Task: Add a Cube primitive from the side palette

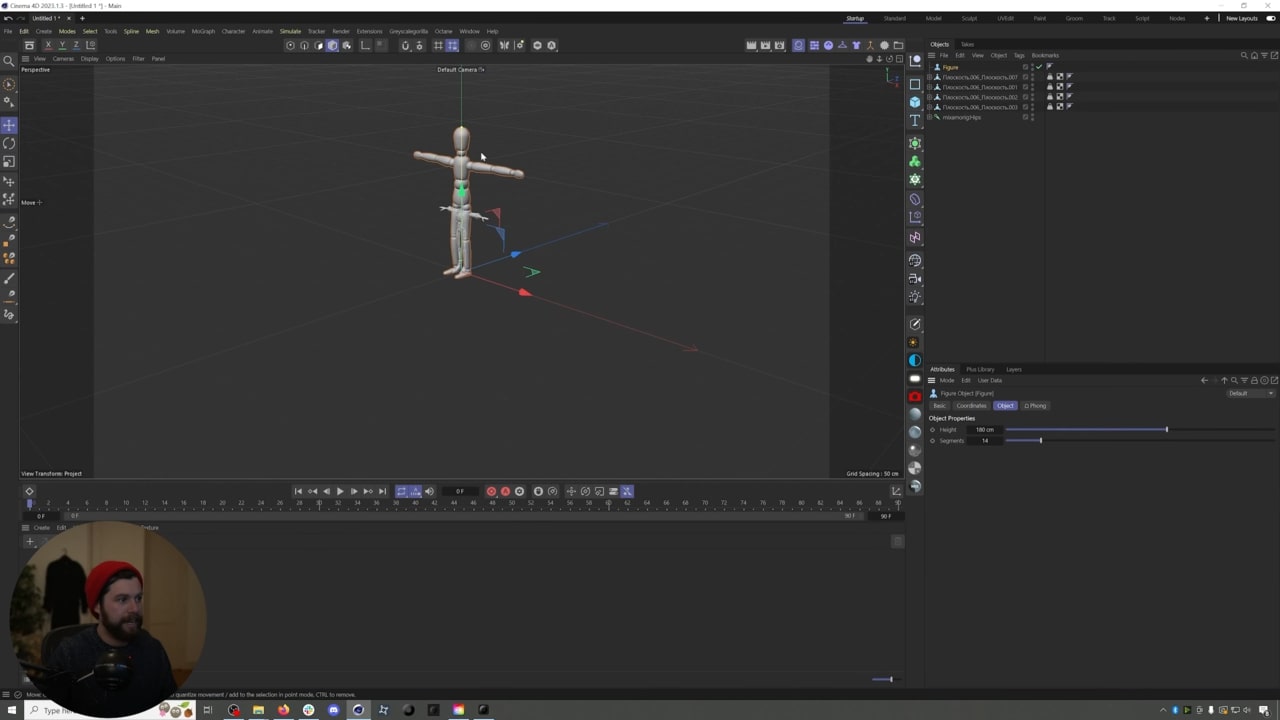Action: tap(915, 102)
